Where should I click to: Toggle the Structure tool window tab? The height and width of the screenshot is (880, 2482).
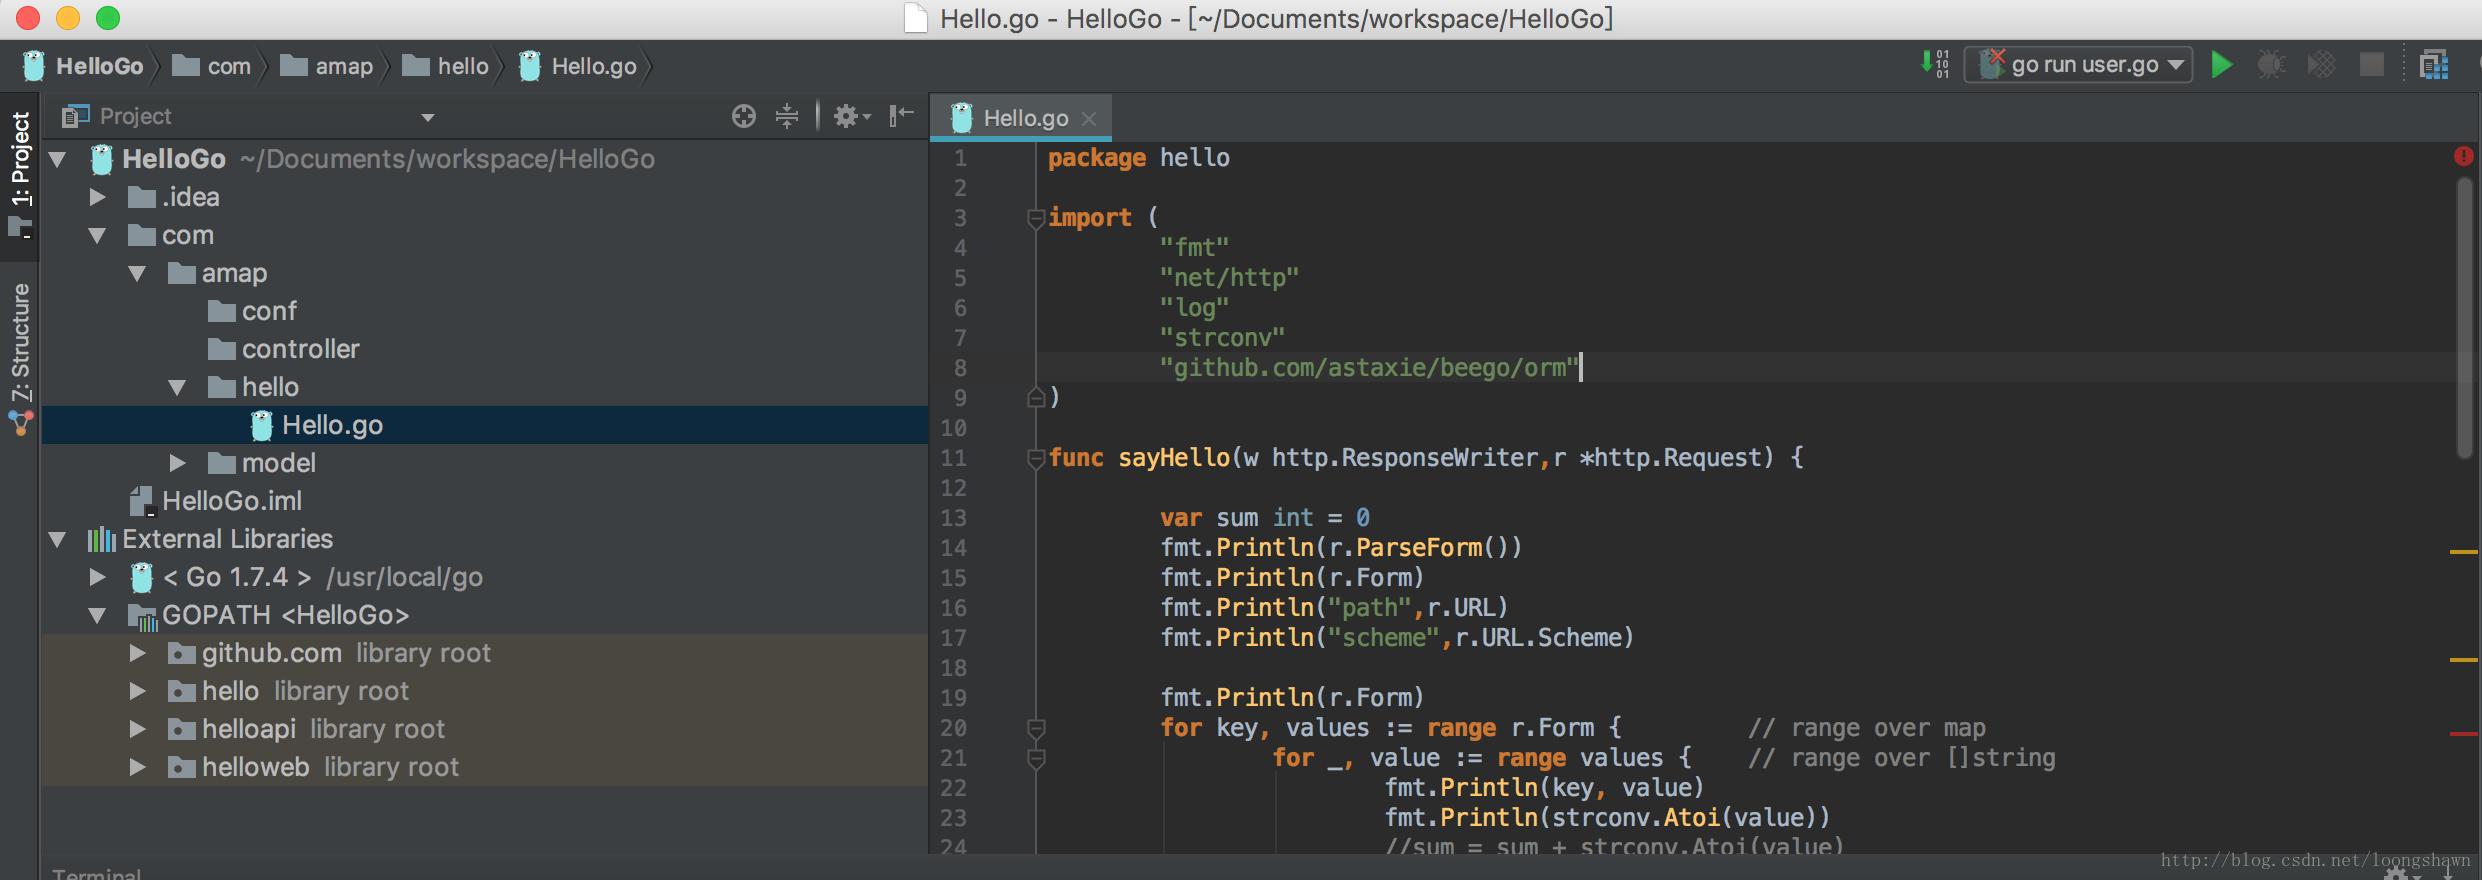20,342
